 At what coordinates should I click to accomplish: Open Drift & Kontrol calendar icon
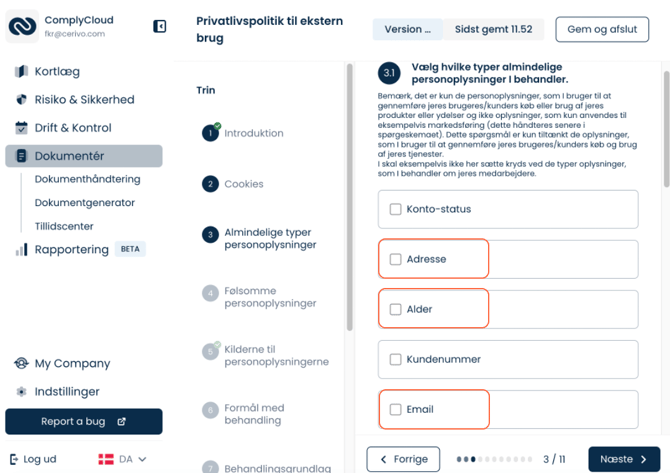[x=21, y=128]
